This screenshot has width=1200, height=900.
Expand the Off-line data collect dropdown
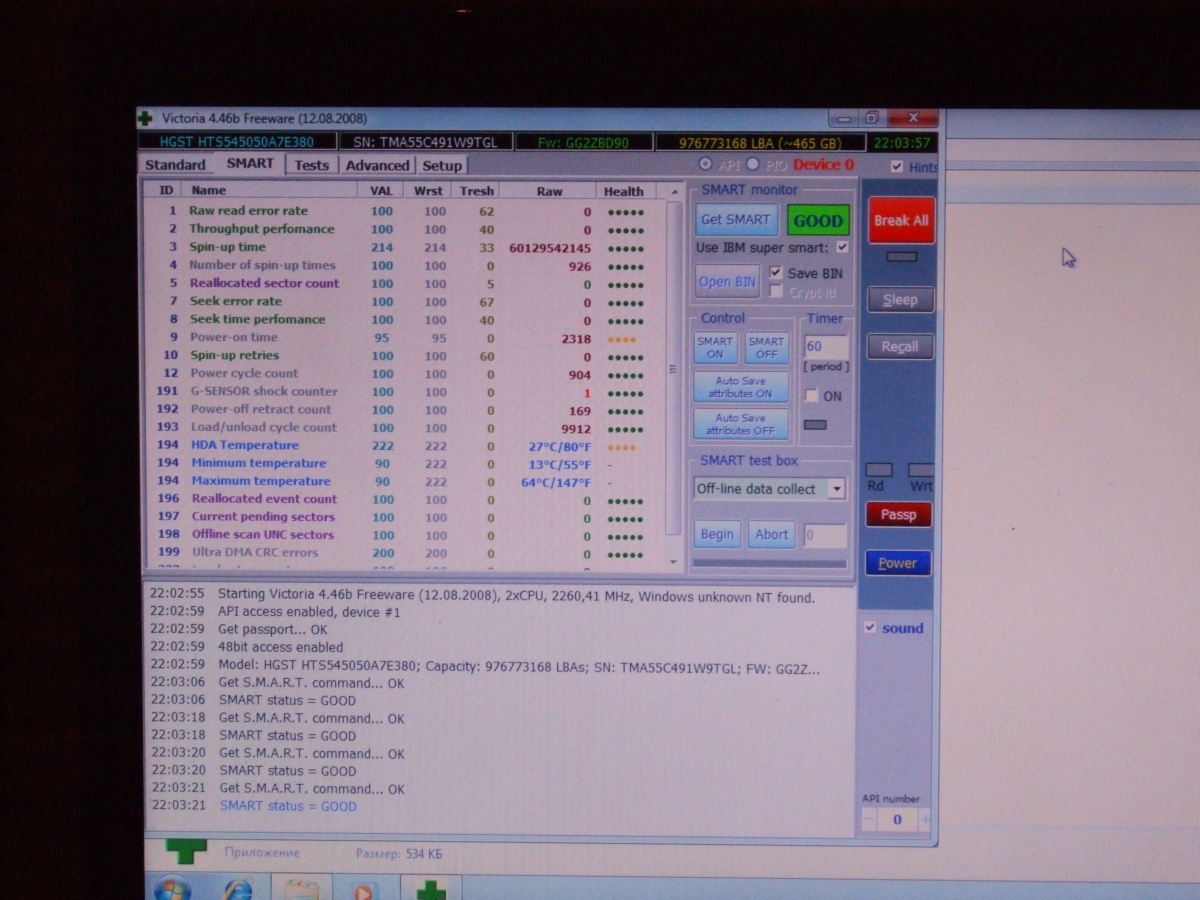point(837,489)
